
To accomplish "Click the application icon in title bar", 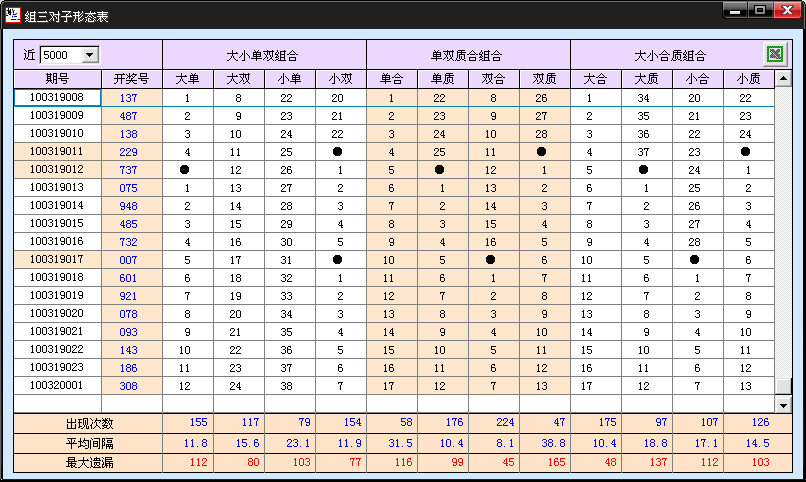I will click(x=13, y=15).
